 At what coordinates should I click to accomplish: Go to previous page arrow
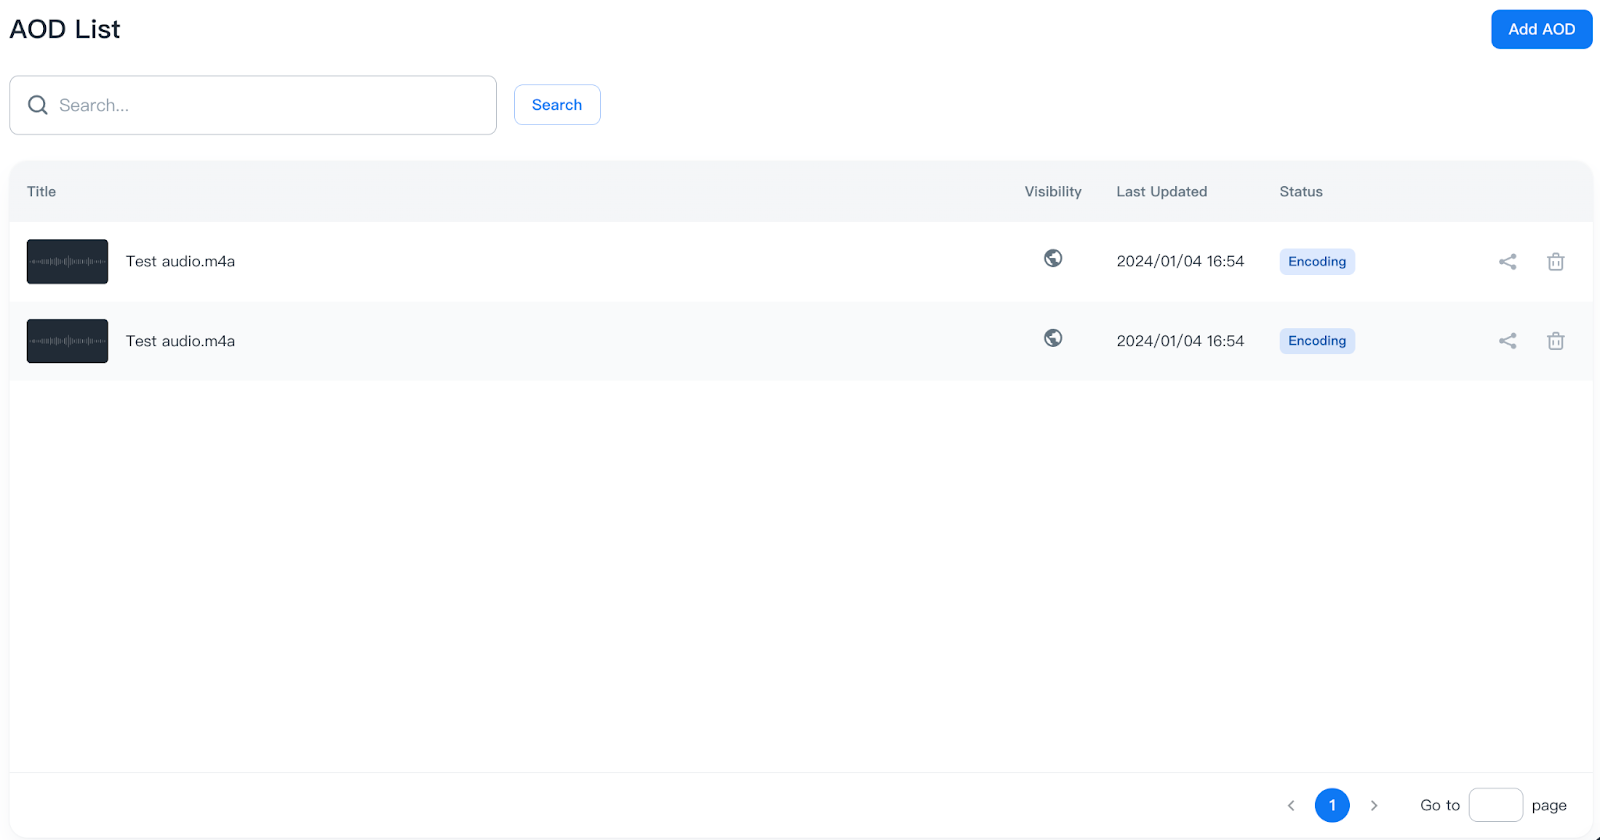(1291, 805)
